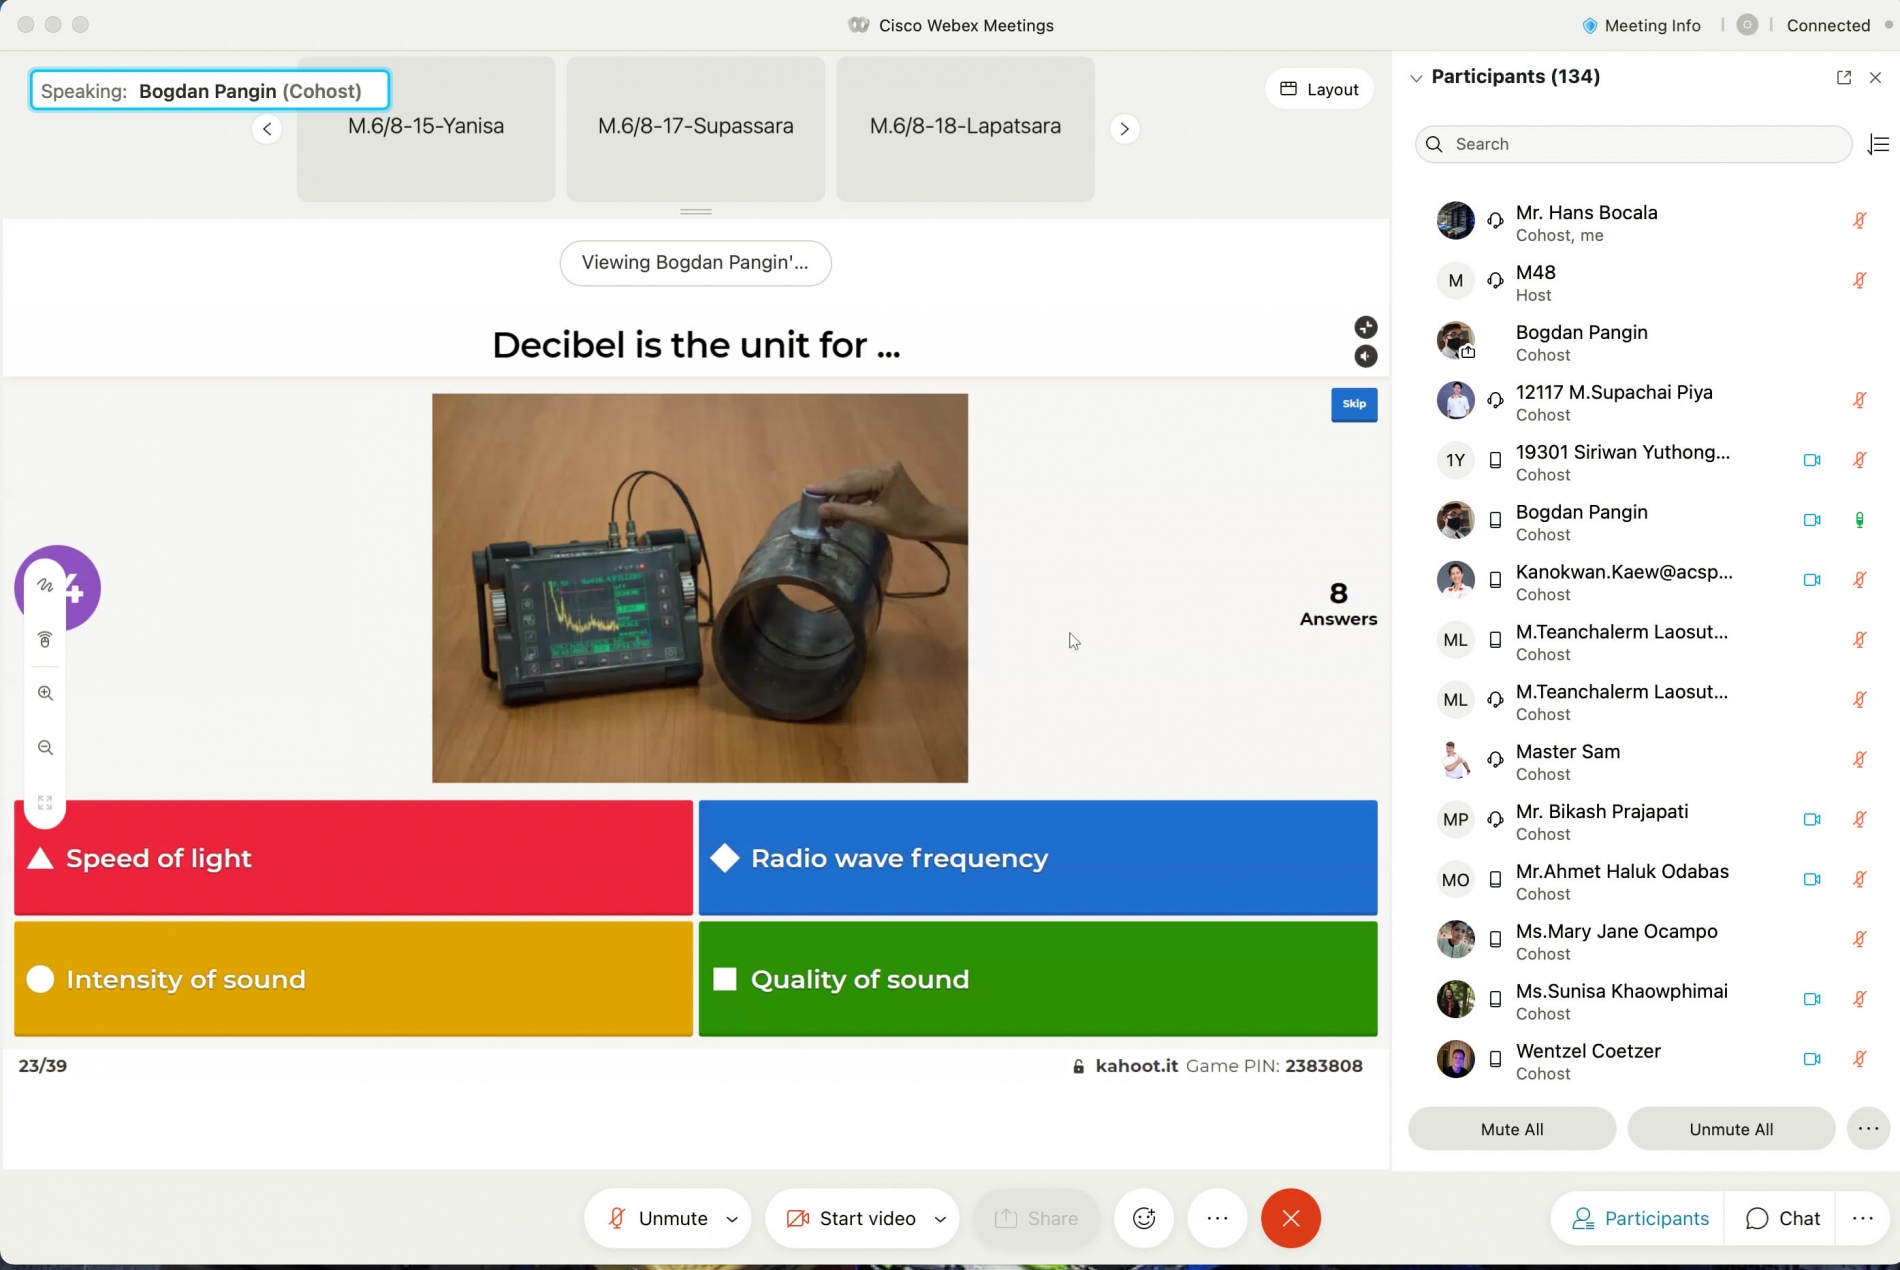The height and width of the screenshot is (1270, 1900).
Task: Choose the Radio wave frequency answer
Action: click(x=1038, y=858)
